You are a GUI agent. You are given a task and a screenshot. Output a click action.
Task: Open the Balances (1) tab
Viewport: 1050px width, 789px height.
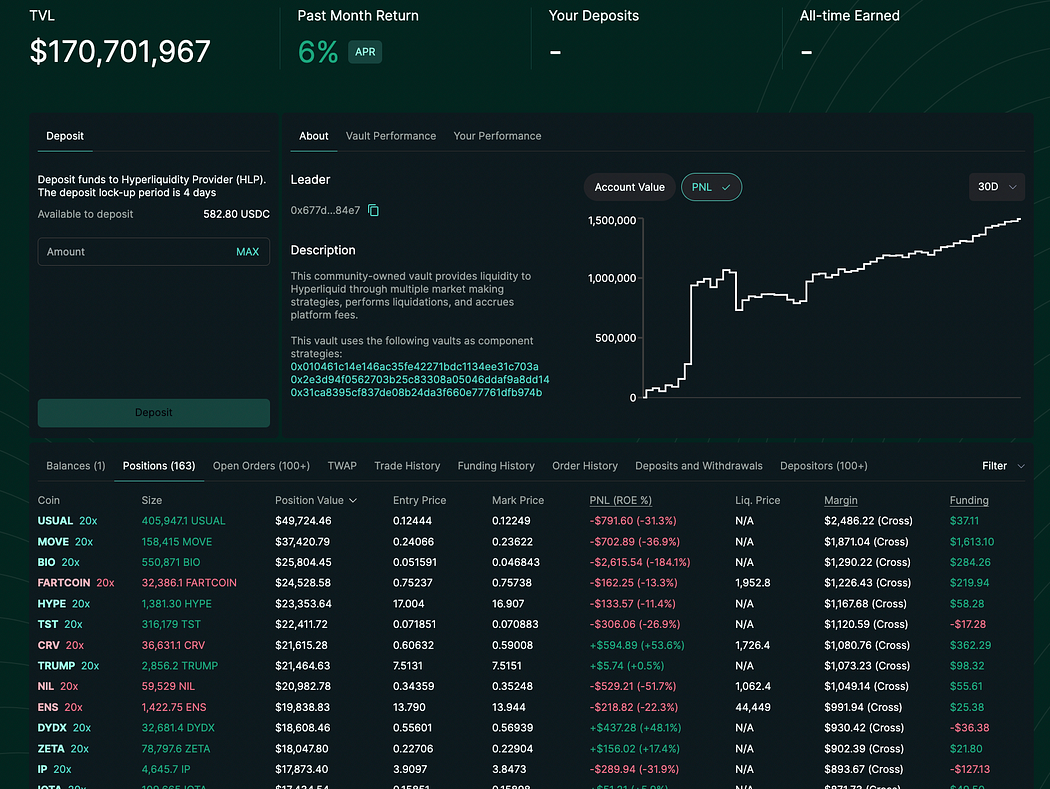coord(76,465)
